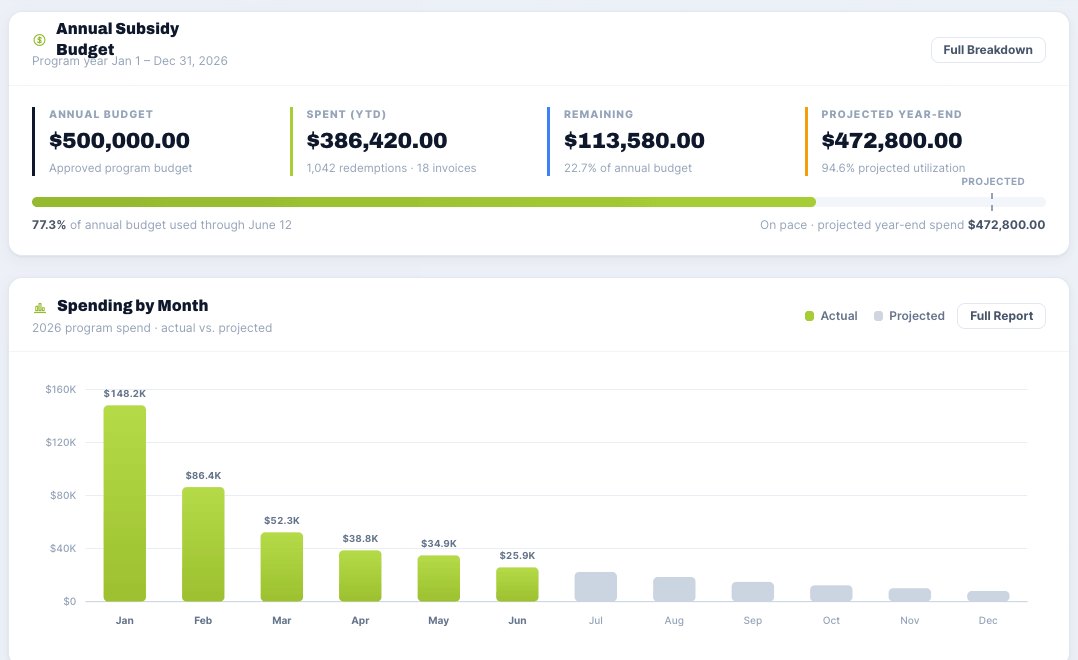The width and height of the screenshot is (1078, 660).
Task: Click the Jul x-axis label
Action: click(595, 620)
